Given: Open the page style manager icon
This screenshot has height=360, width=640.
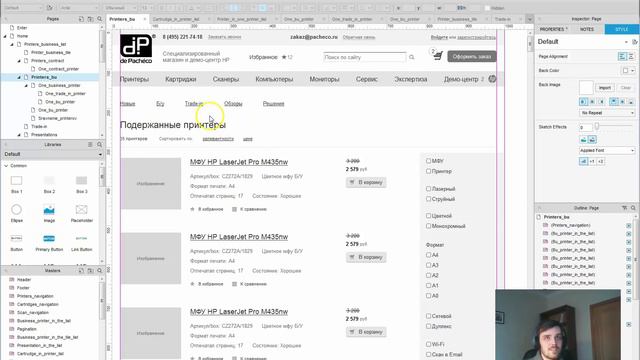Looking at the screenshot, I should [x=634, y=42].
